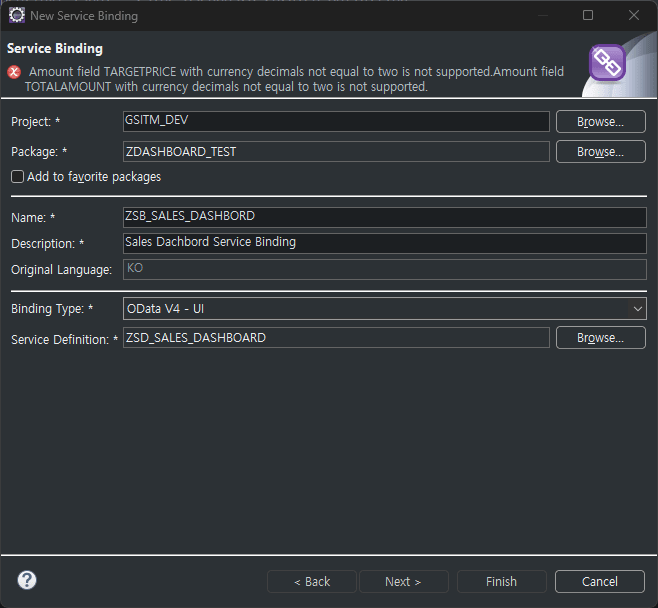Proceed with the Next > button
658x608 pixels.
click(x=404, y=582)
